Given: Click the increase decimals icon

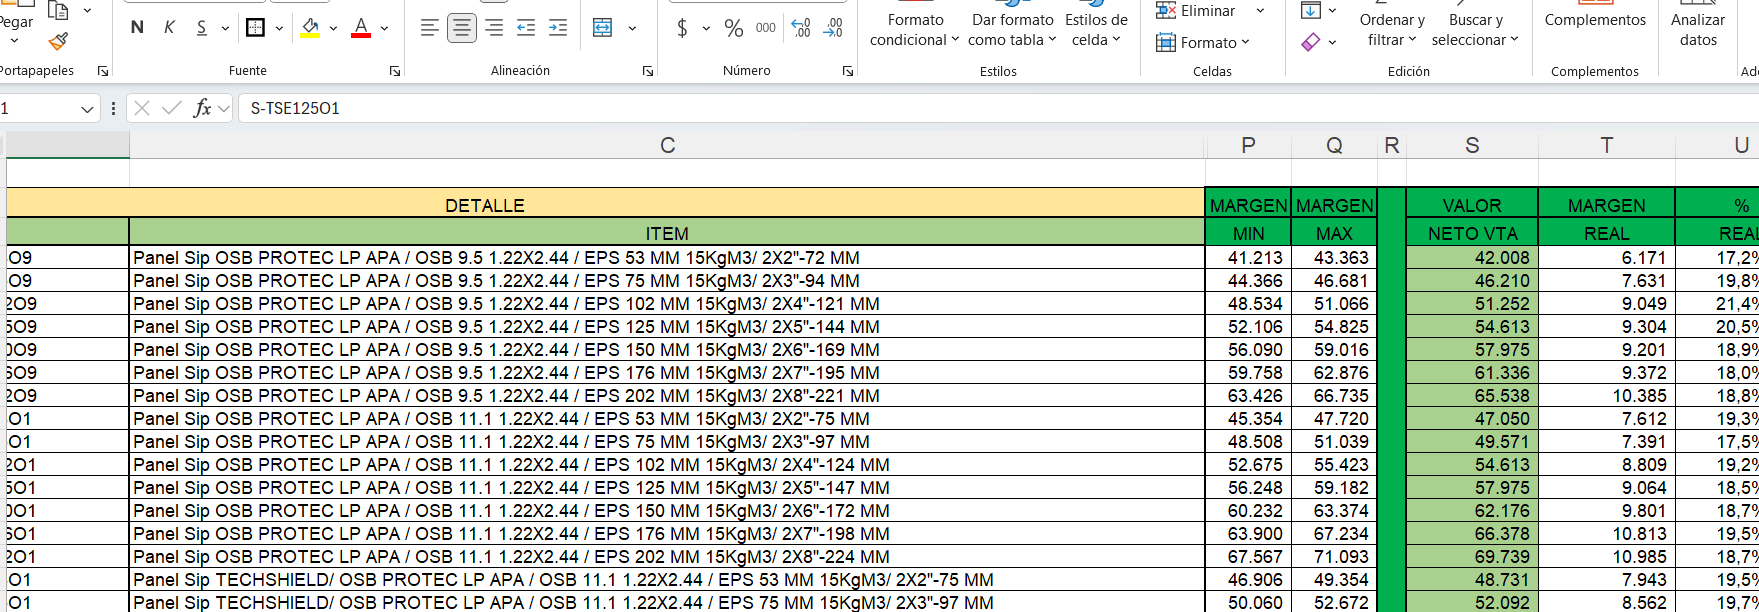Looking at the screenshot, I should click(801, 28).
